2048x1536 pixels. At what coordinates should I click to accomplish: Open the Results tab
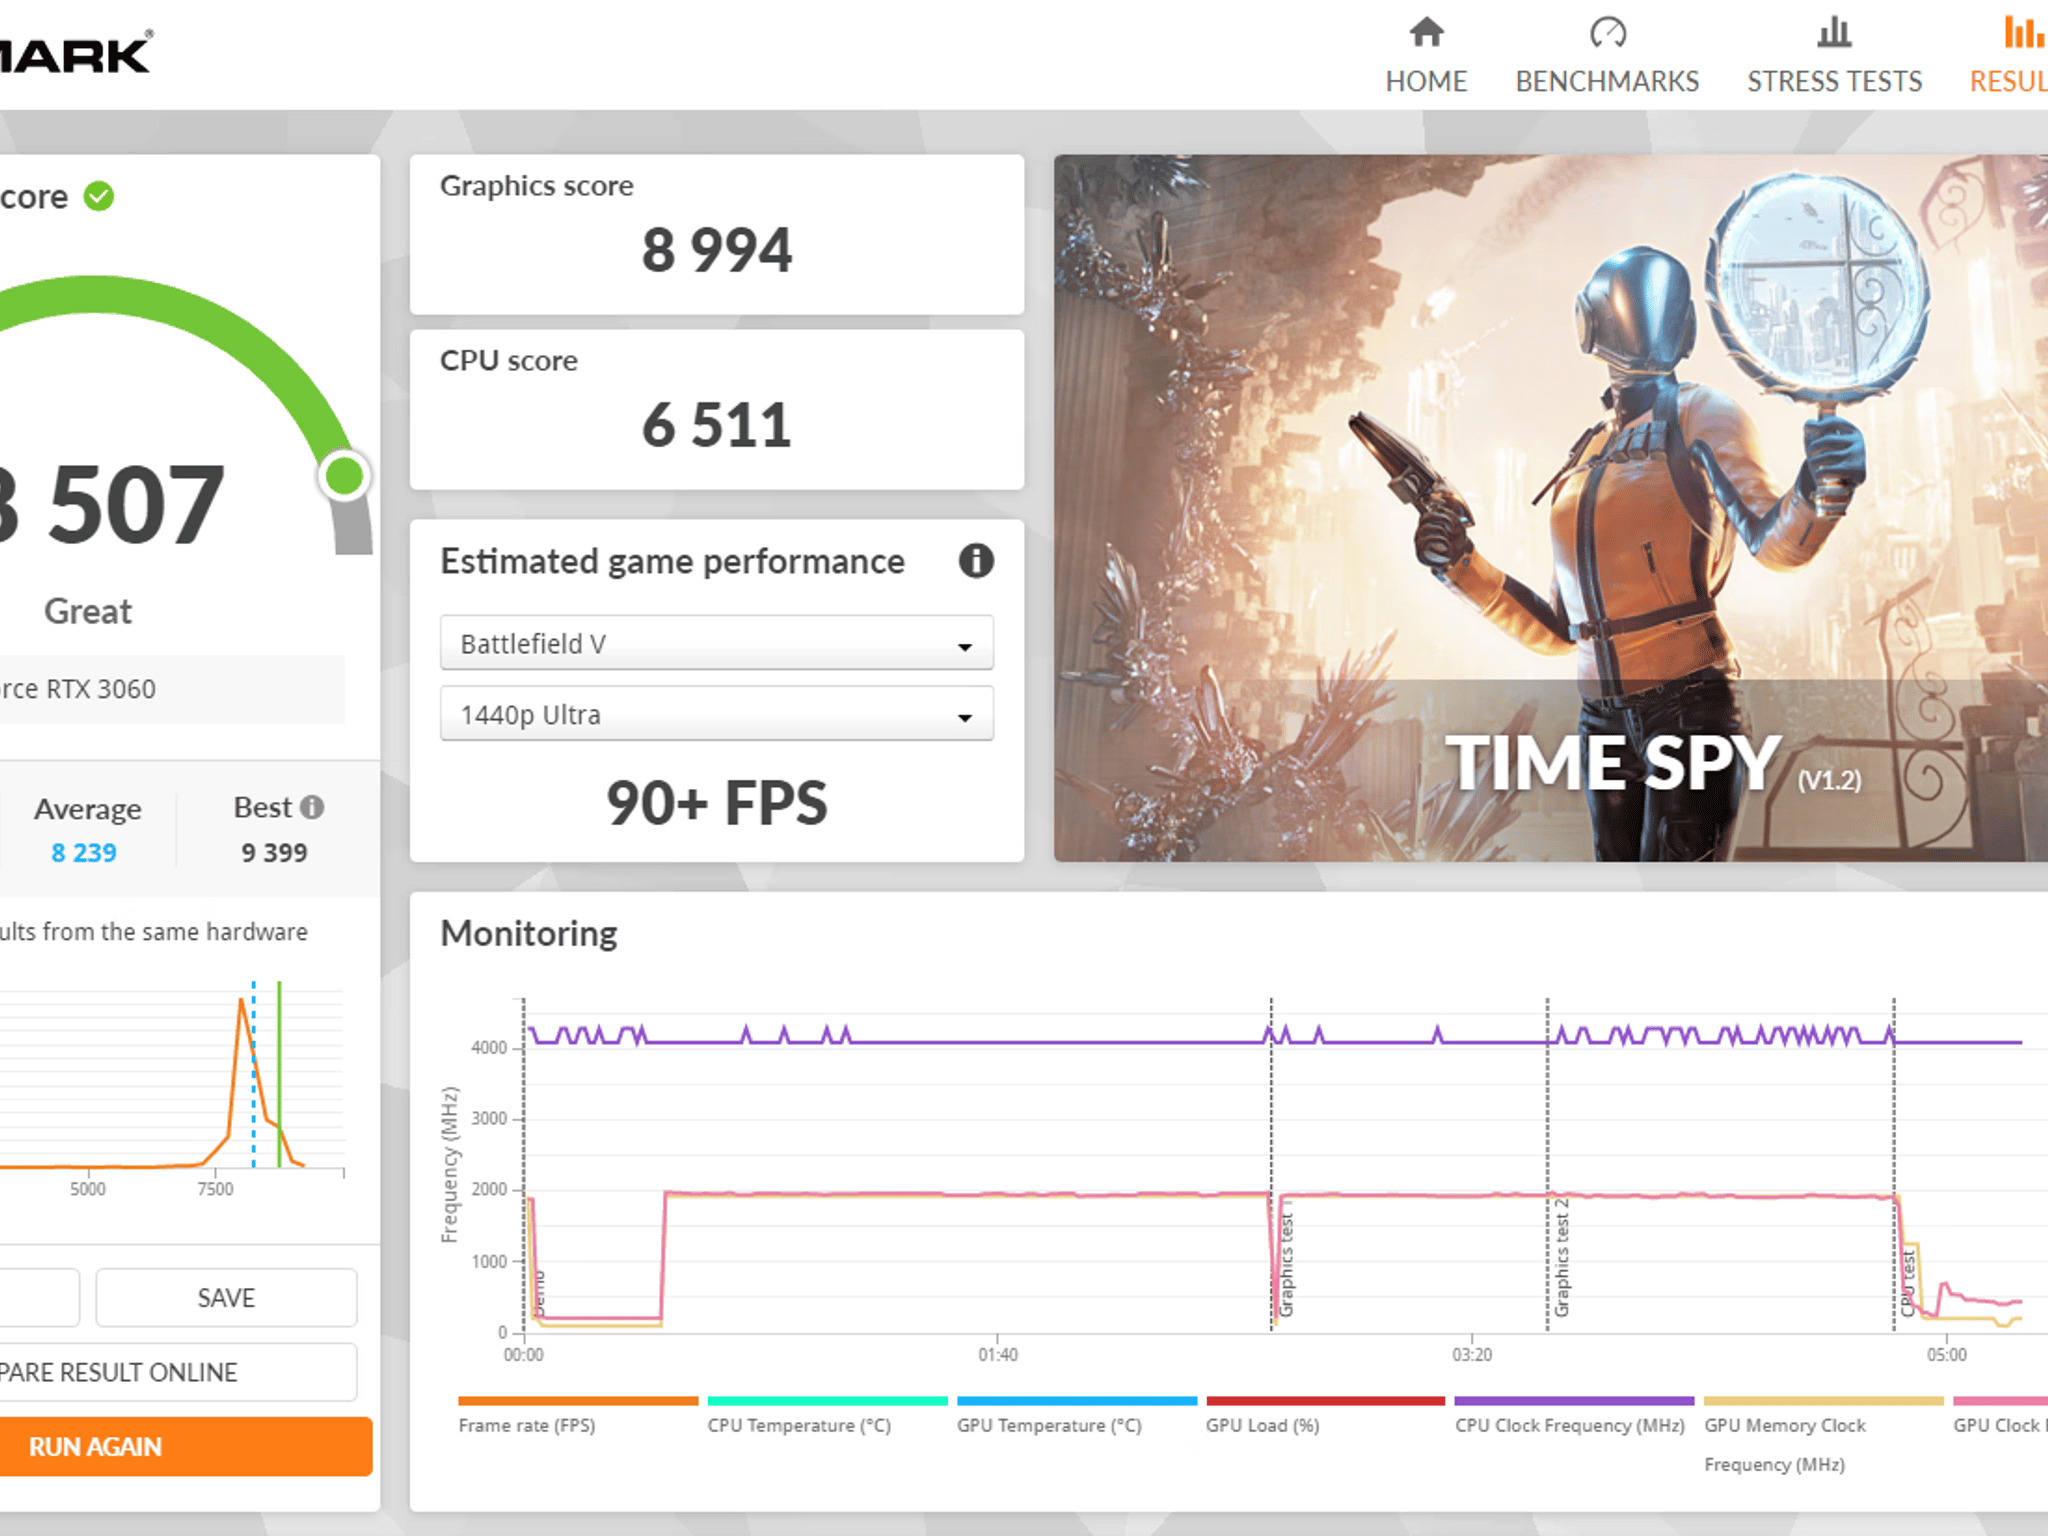tap(2008, 56)
